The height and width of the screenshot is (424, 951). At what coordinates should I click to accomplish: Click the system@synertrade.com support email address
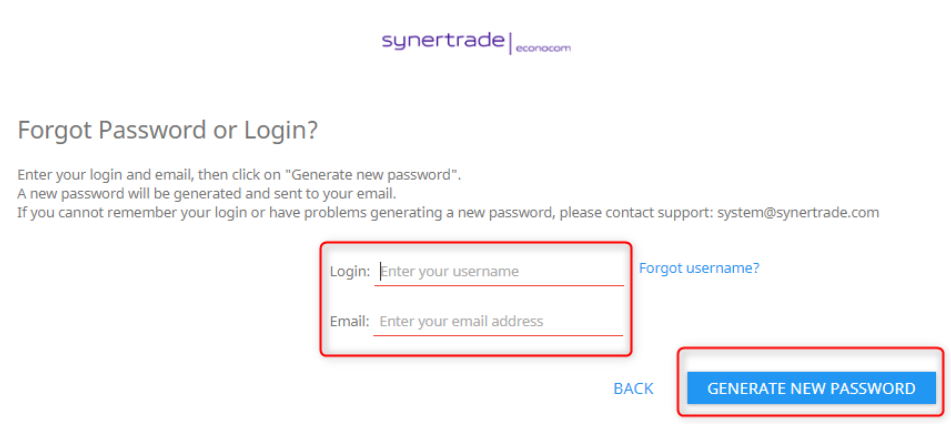click(x=798, y=212)
